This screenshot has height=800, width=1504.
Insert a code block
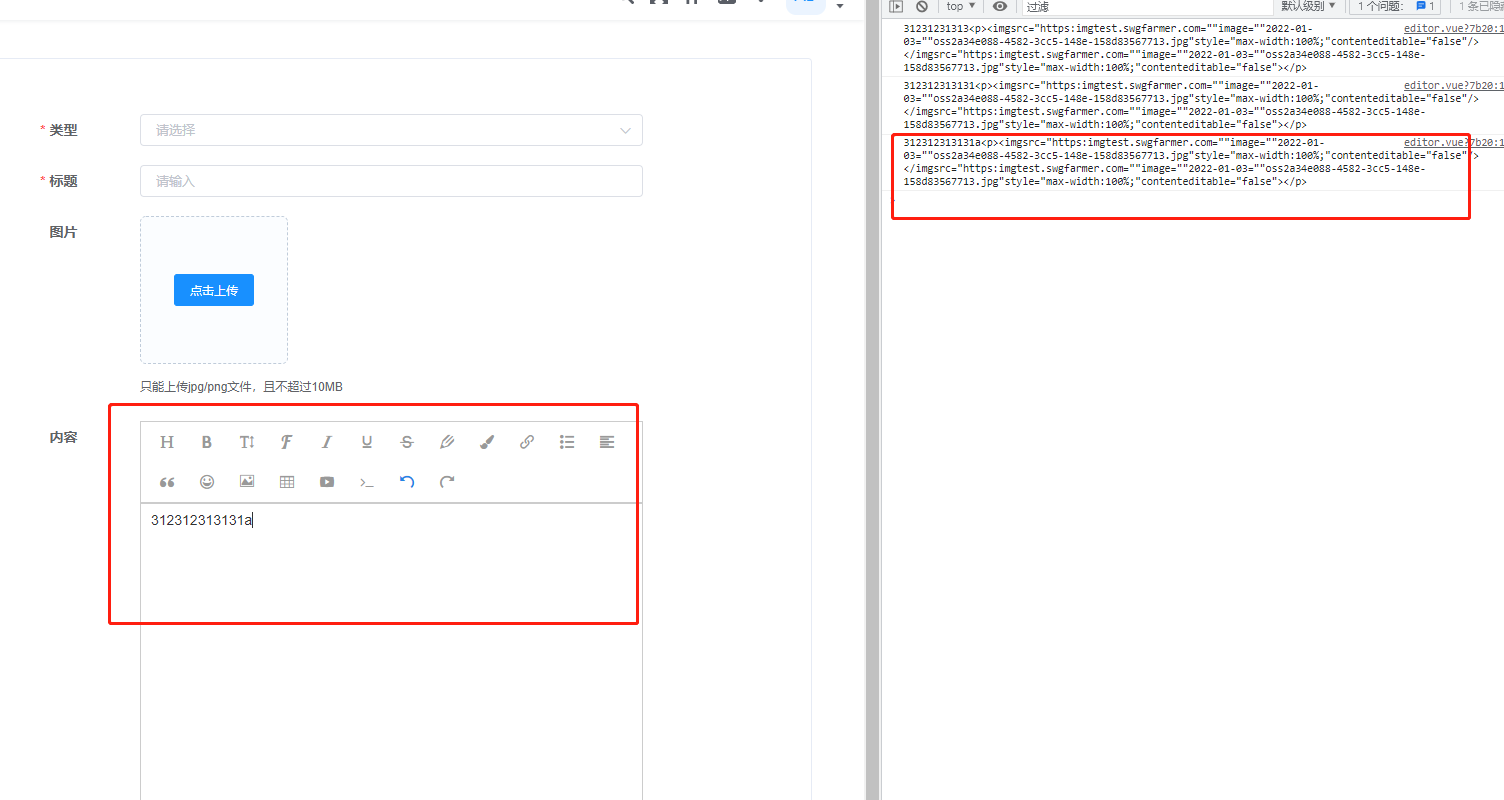[367, 482]
